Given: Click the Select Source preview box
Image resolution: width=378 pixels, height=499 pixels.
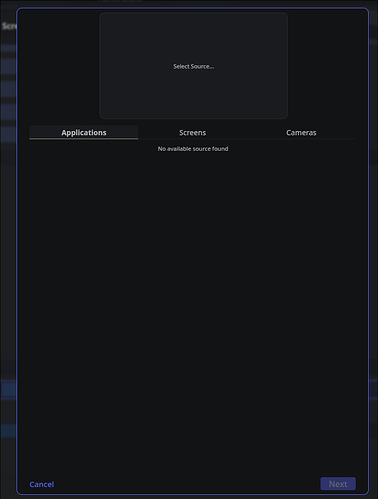Looking at the screenshot, I should tap(193, 66).
